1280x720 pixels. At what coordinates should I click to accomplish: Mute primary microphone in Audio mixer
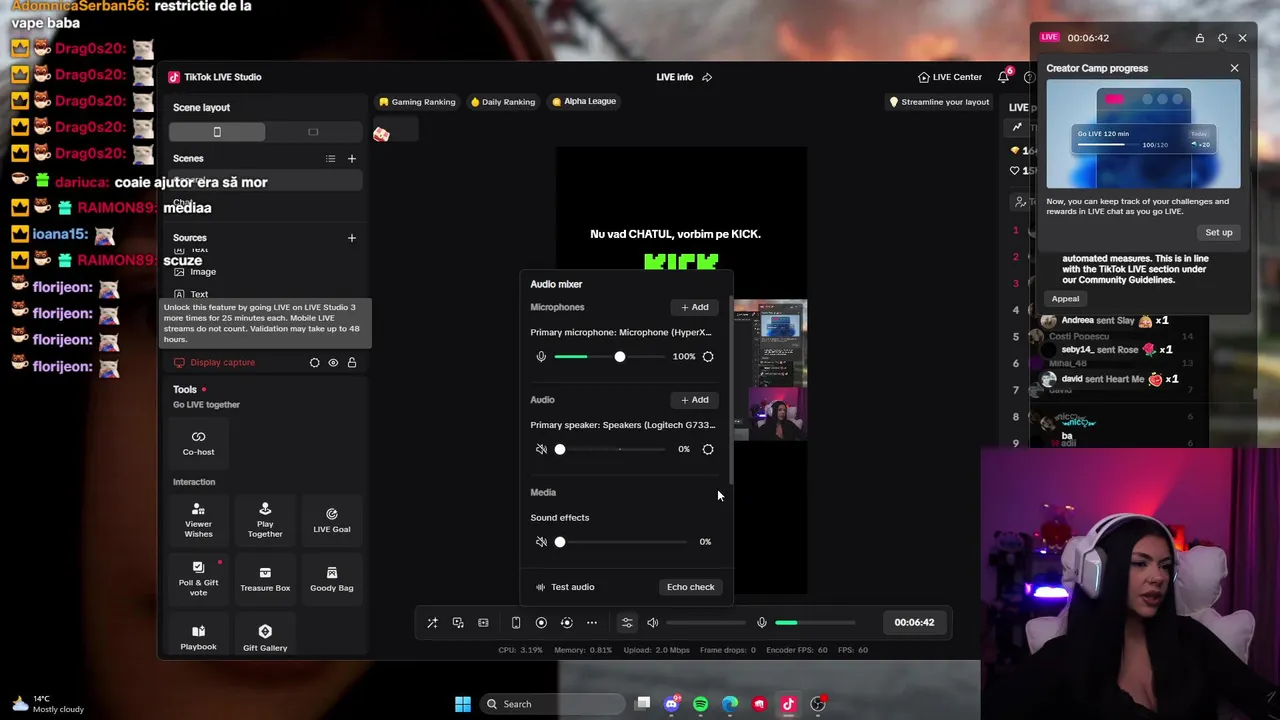tap(541, 356)
